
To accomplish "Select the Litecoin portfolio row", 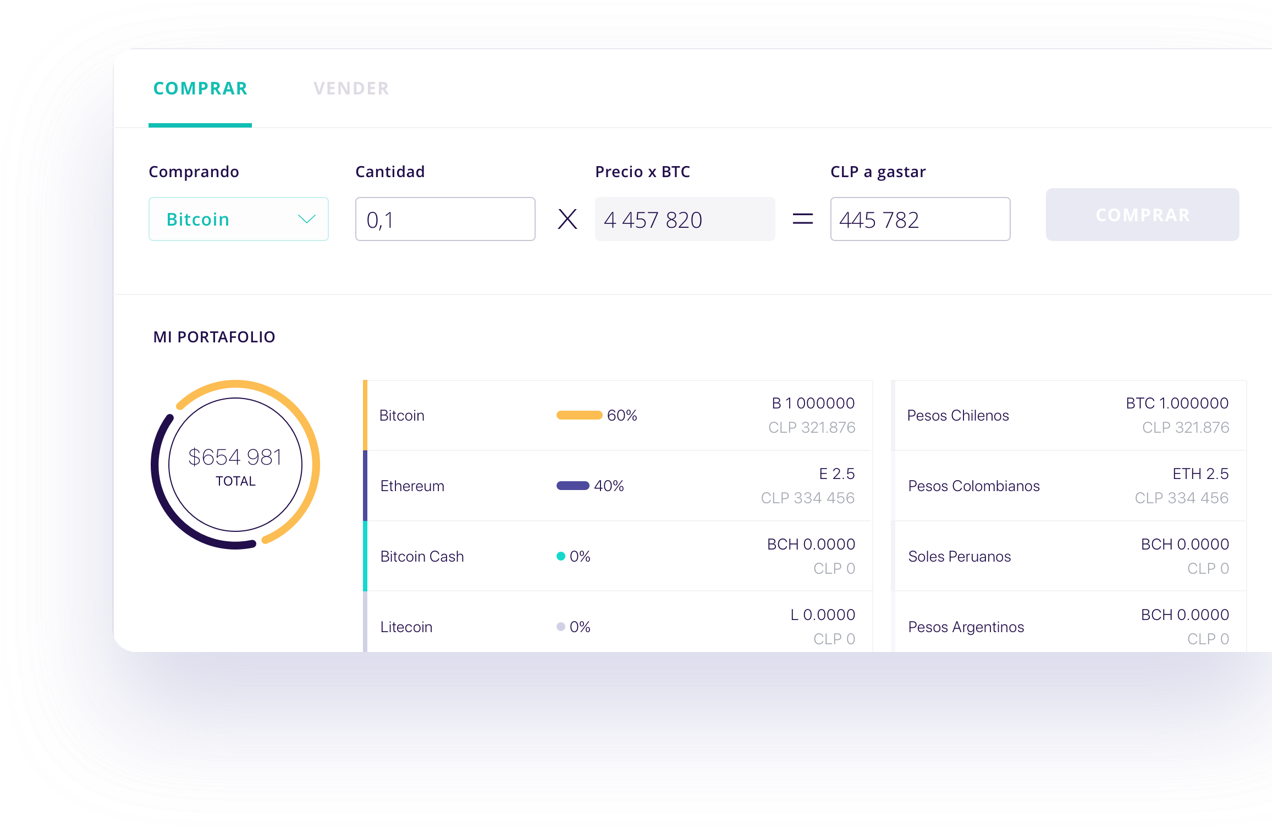I will click(617, 622).
